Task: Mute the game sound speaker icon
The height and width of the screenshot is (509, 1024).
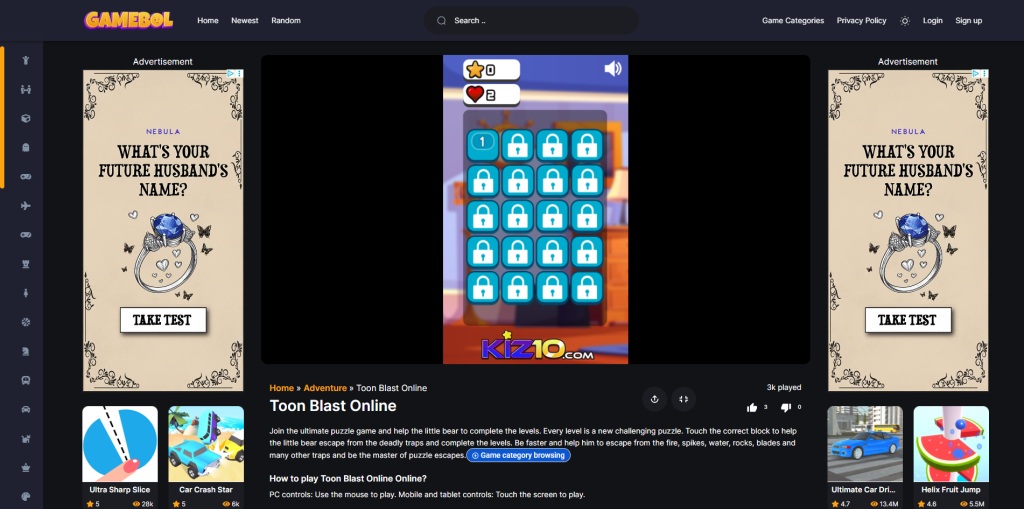Action: click(x=613, y=69)
